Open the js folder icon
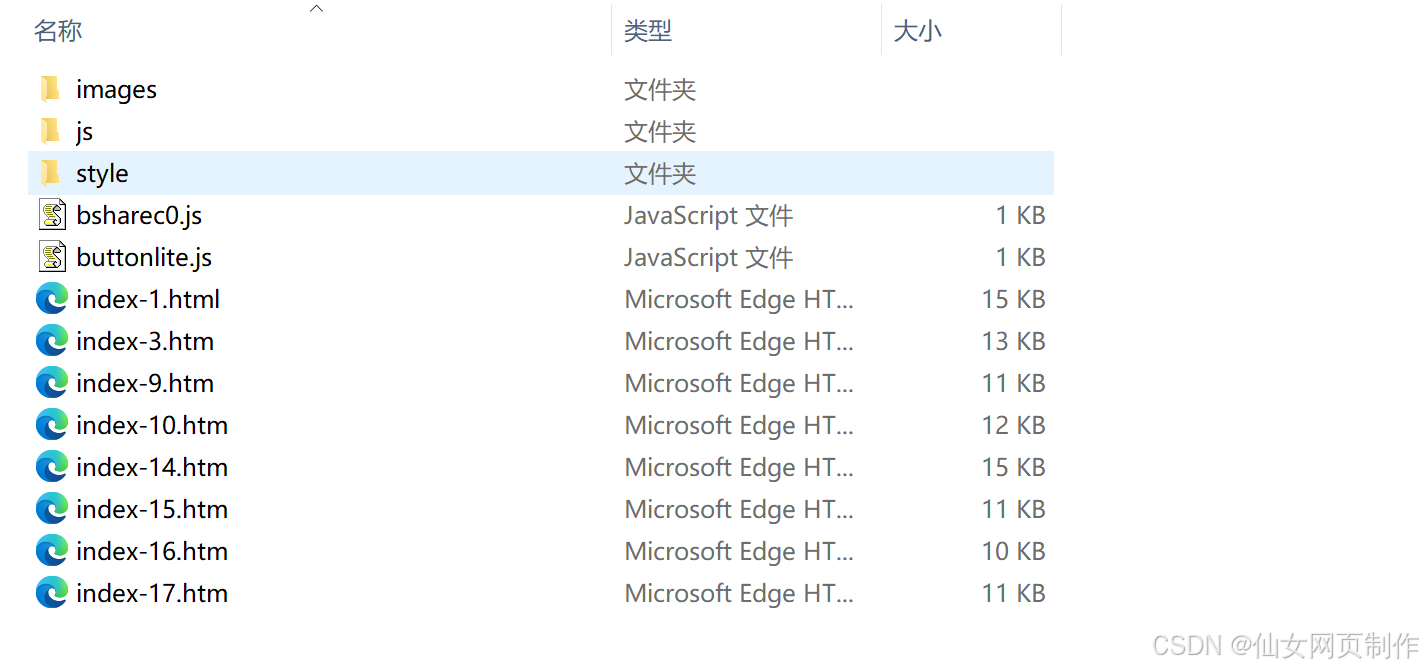Viewport: 1423px width, 671px height. (50, 130)
